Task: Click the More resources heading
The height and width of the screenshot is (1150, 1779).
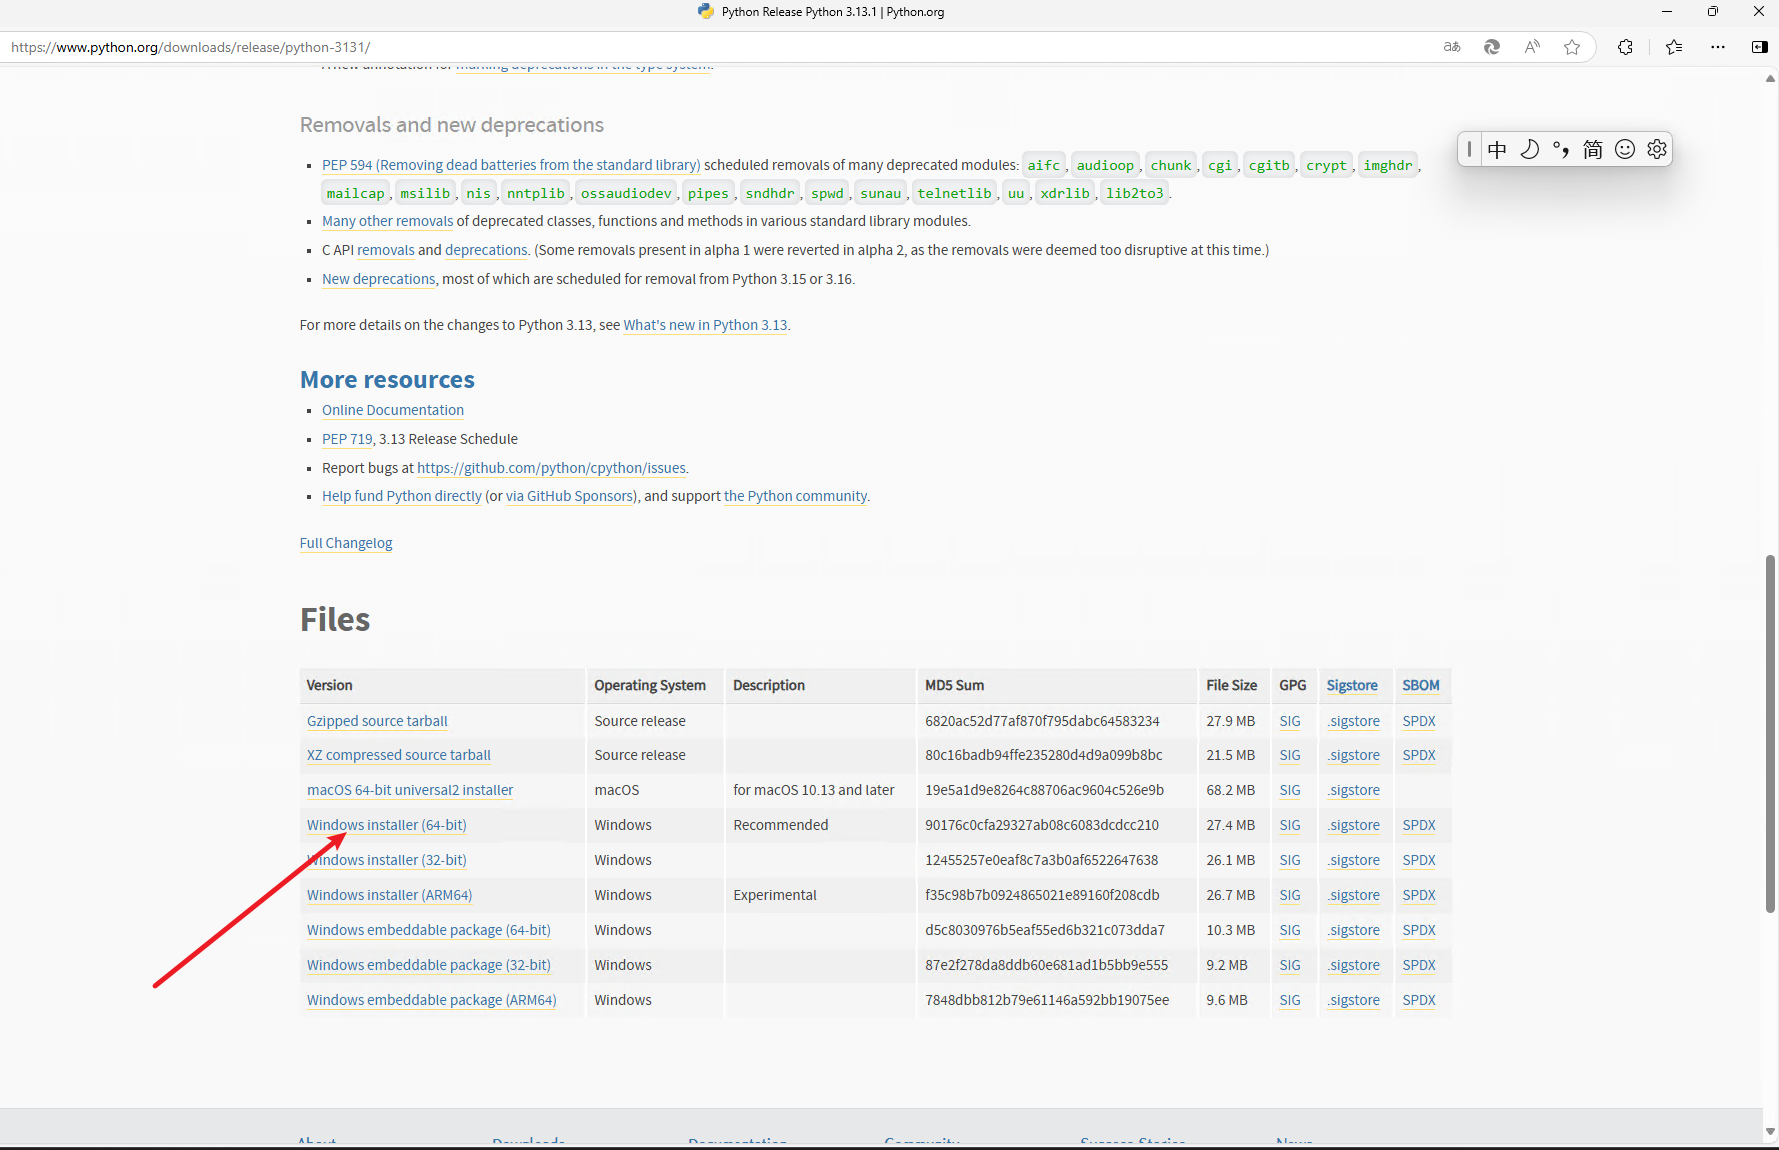Action: [x=387, y=380]
